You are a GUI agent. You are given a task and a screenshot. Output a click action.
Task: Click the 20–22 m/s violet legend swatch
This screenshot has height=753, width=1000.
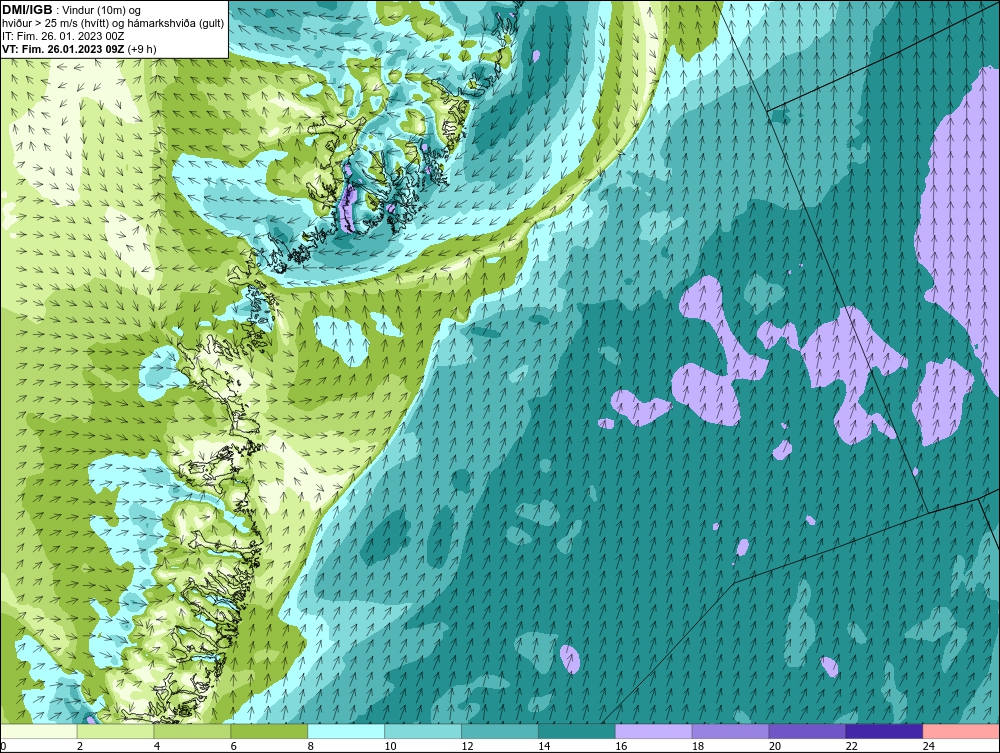pyautogui.click(x=807, y=731)
